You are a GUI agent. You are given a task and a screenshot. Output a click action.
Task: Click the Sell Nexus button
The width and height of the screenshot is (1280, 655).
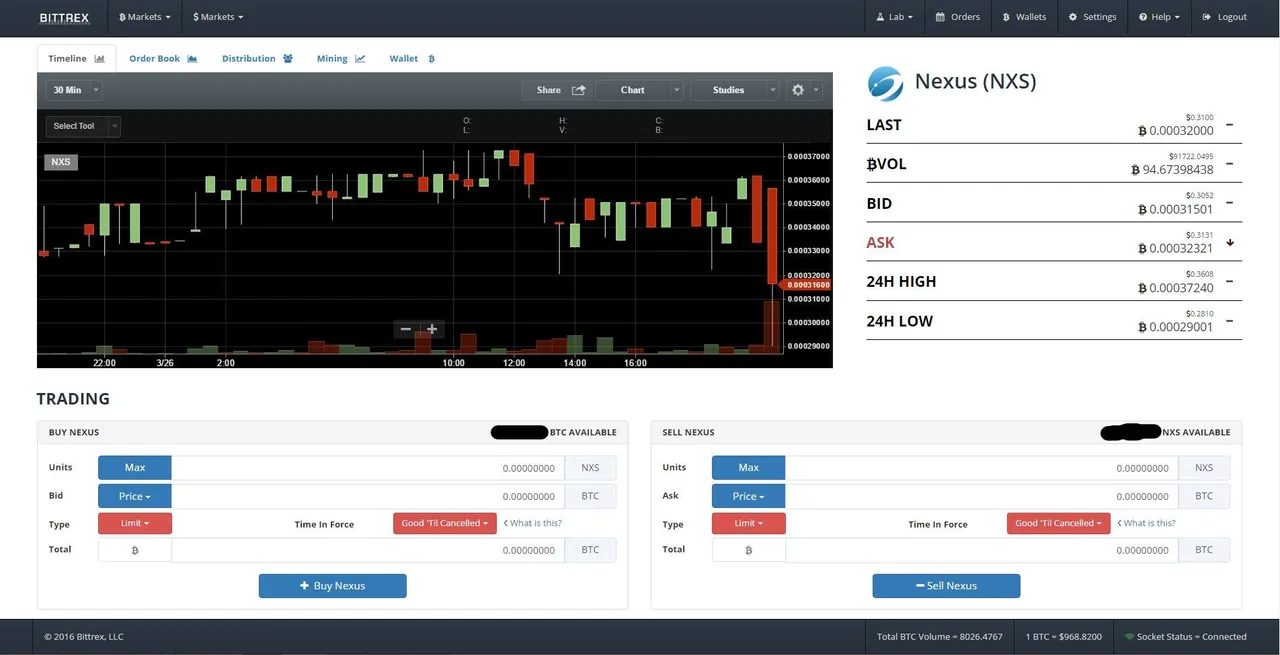pos(947,586)
